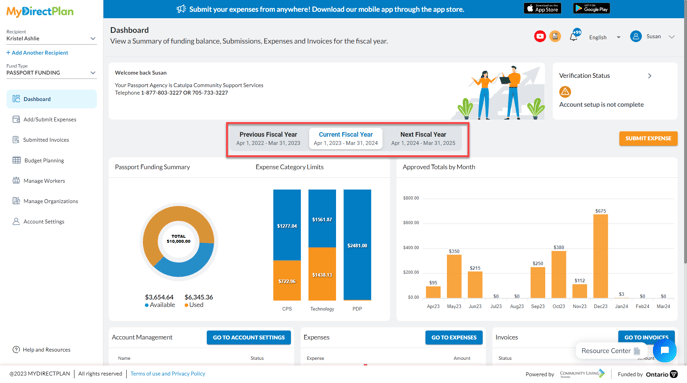Click the Dec23 bar in chart
This screenshot has height=383, width=687.
[600, 256]
